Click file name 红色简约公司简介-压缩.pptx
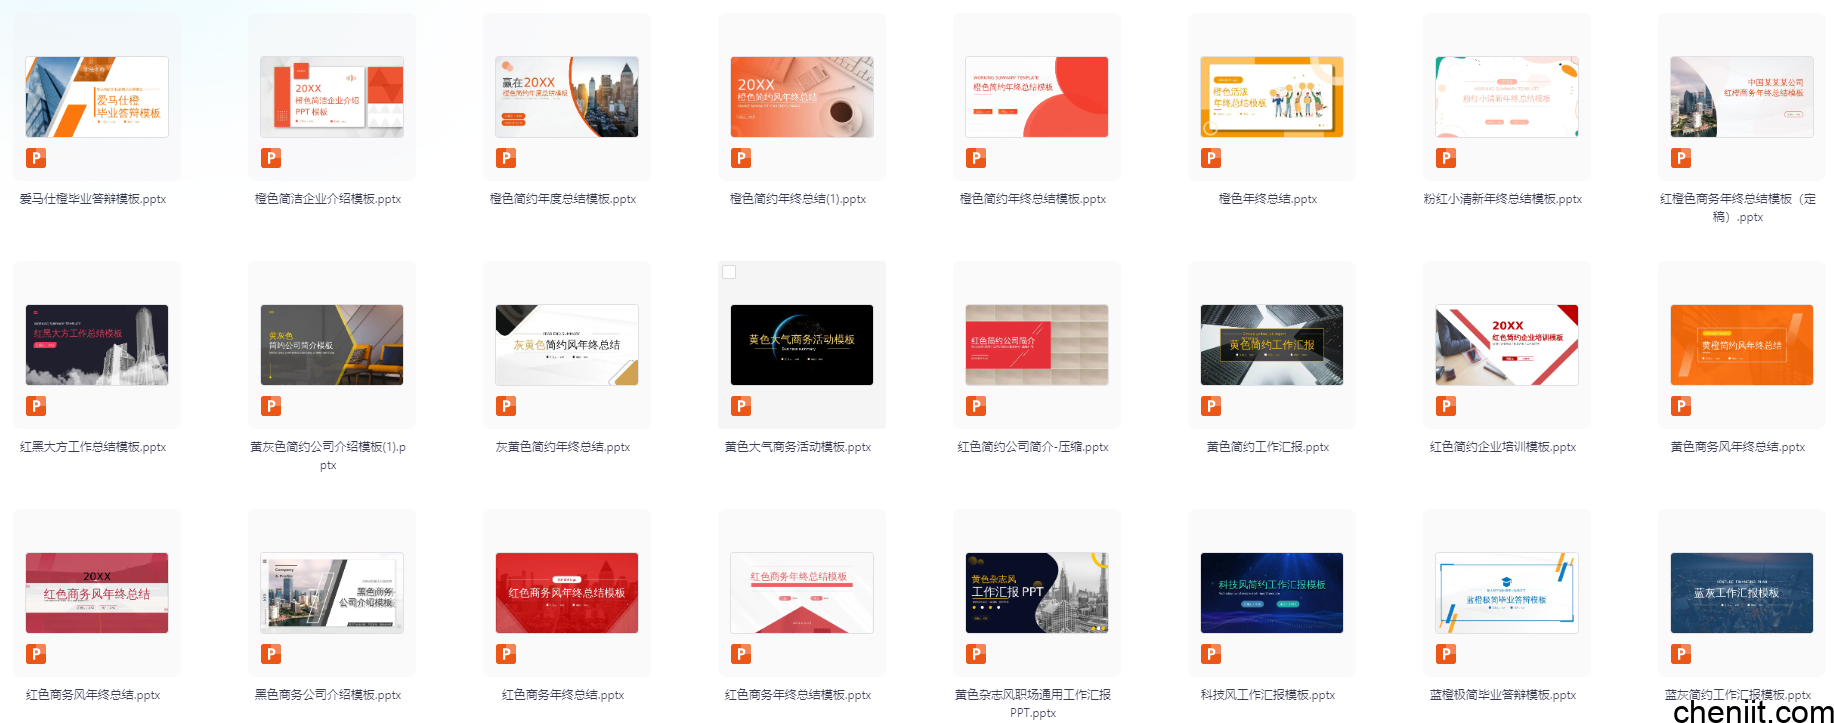 (x=1032, y=447)
